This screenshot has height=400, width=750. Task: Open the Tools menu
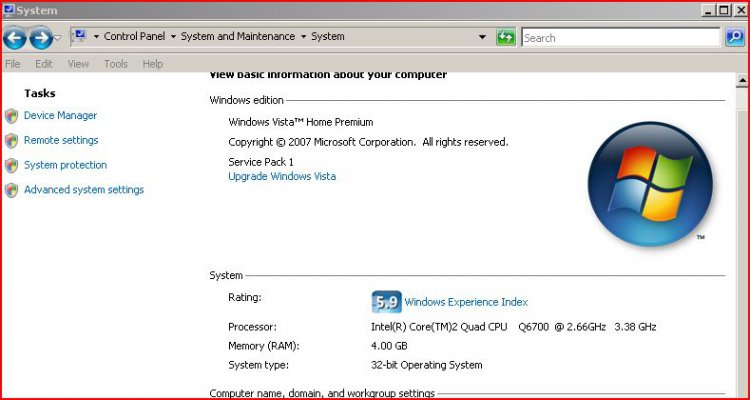116,64
